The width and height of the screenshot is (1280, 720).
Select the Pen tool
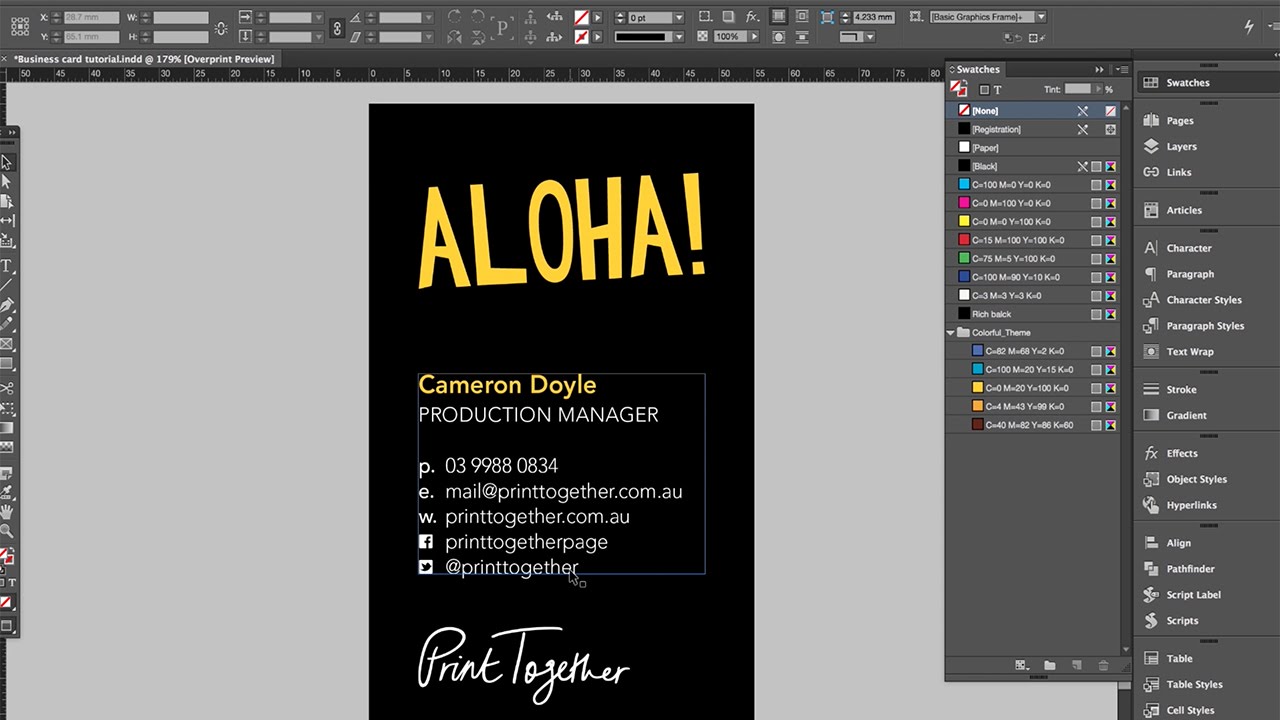click(6, 304)
